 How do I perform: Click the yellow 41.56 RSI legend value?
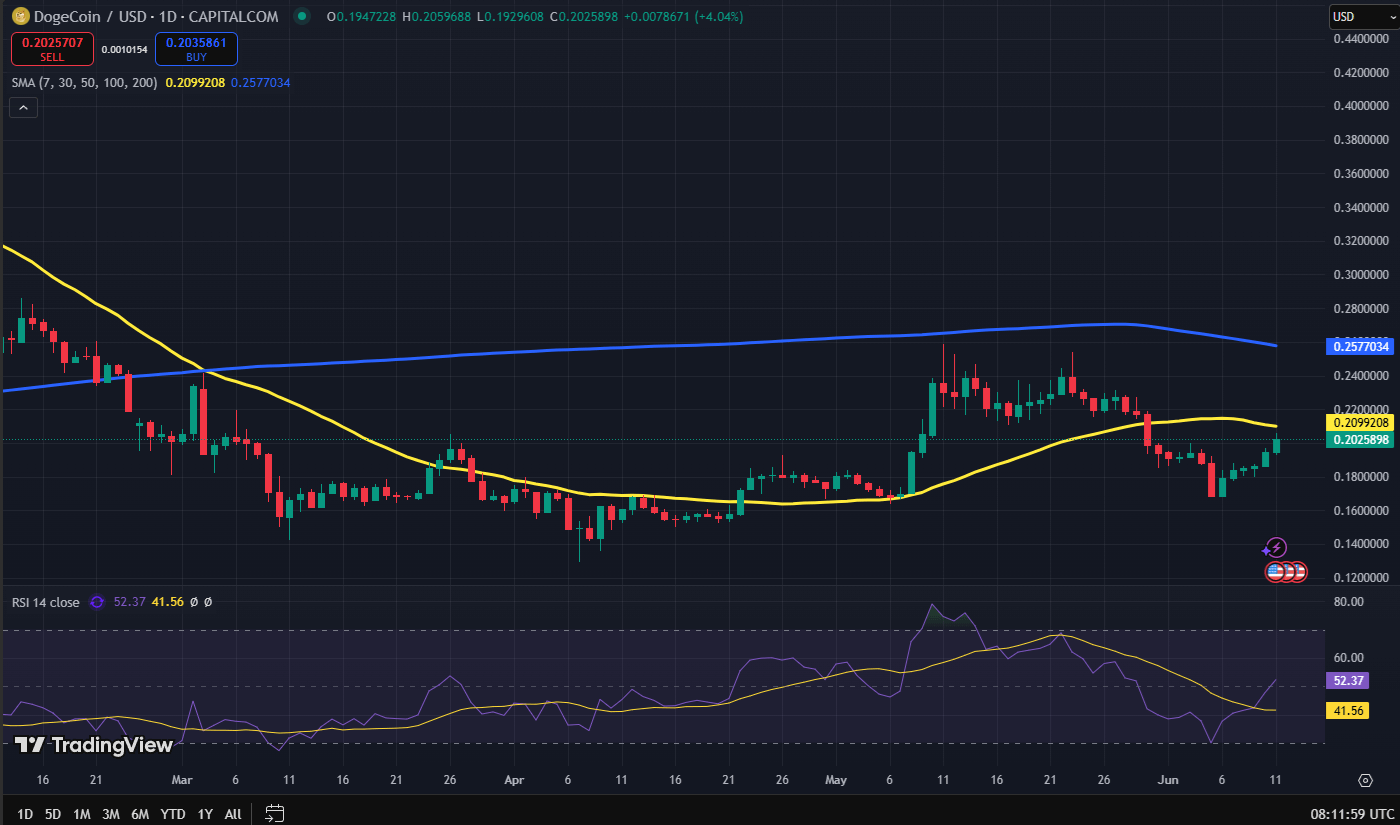click(x=167, y=602)
